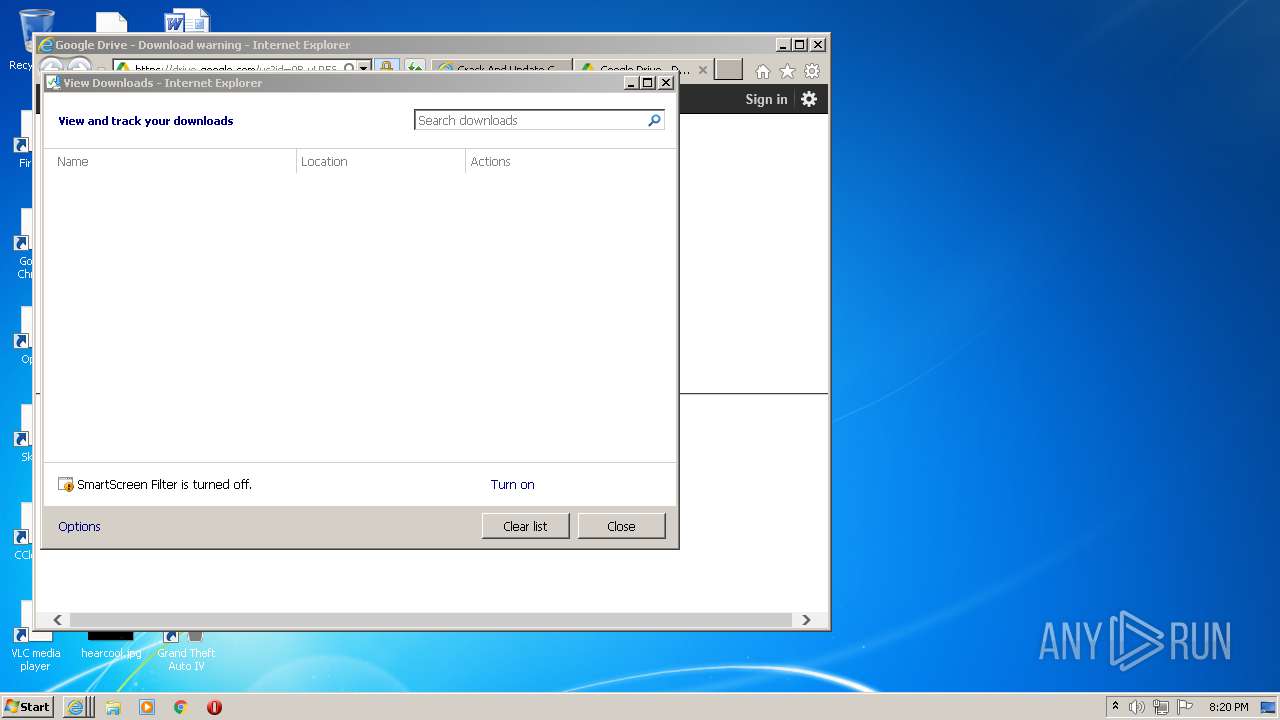Sort downloads by Name column header
Viewport: 1280px width, 720px height.
(170, 161)
